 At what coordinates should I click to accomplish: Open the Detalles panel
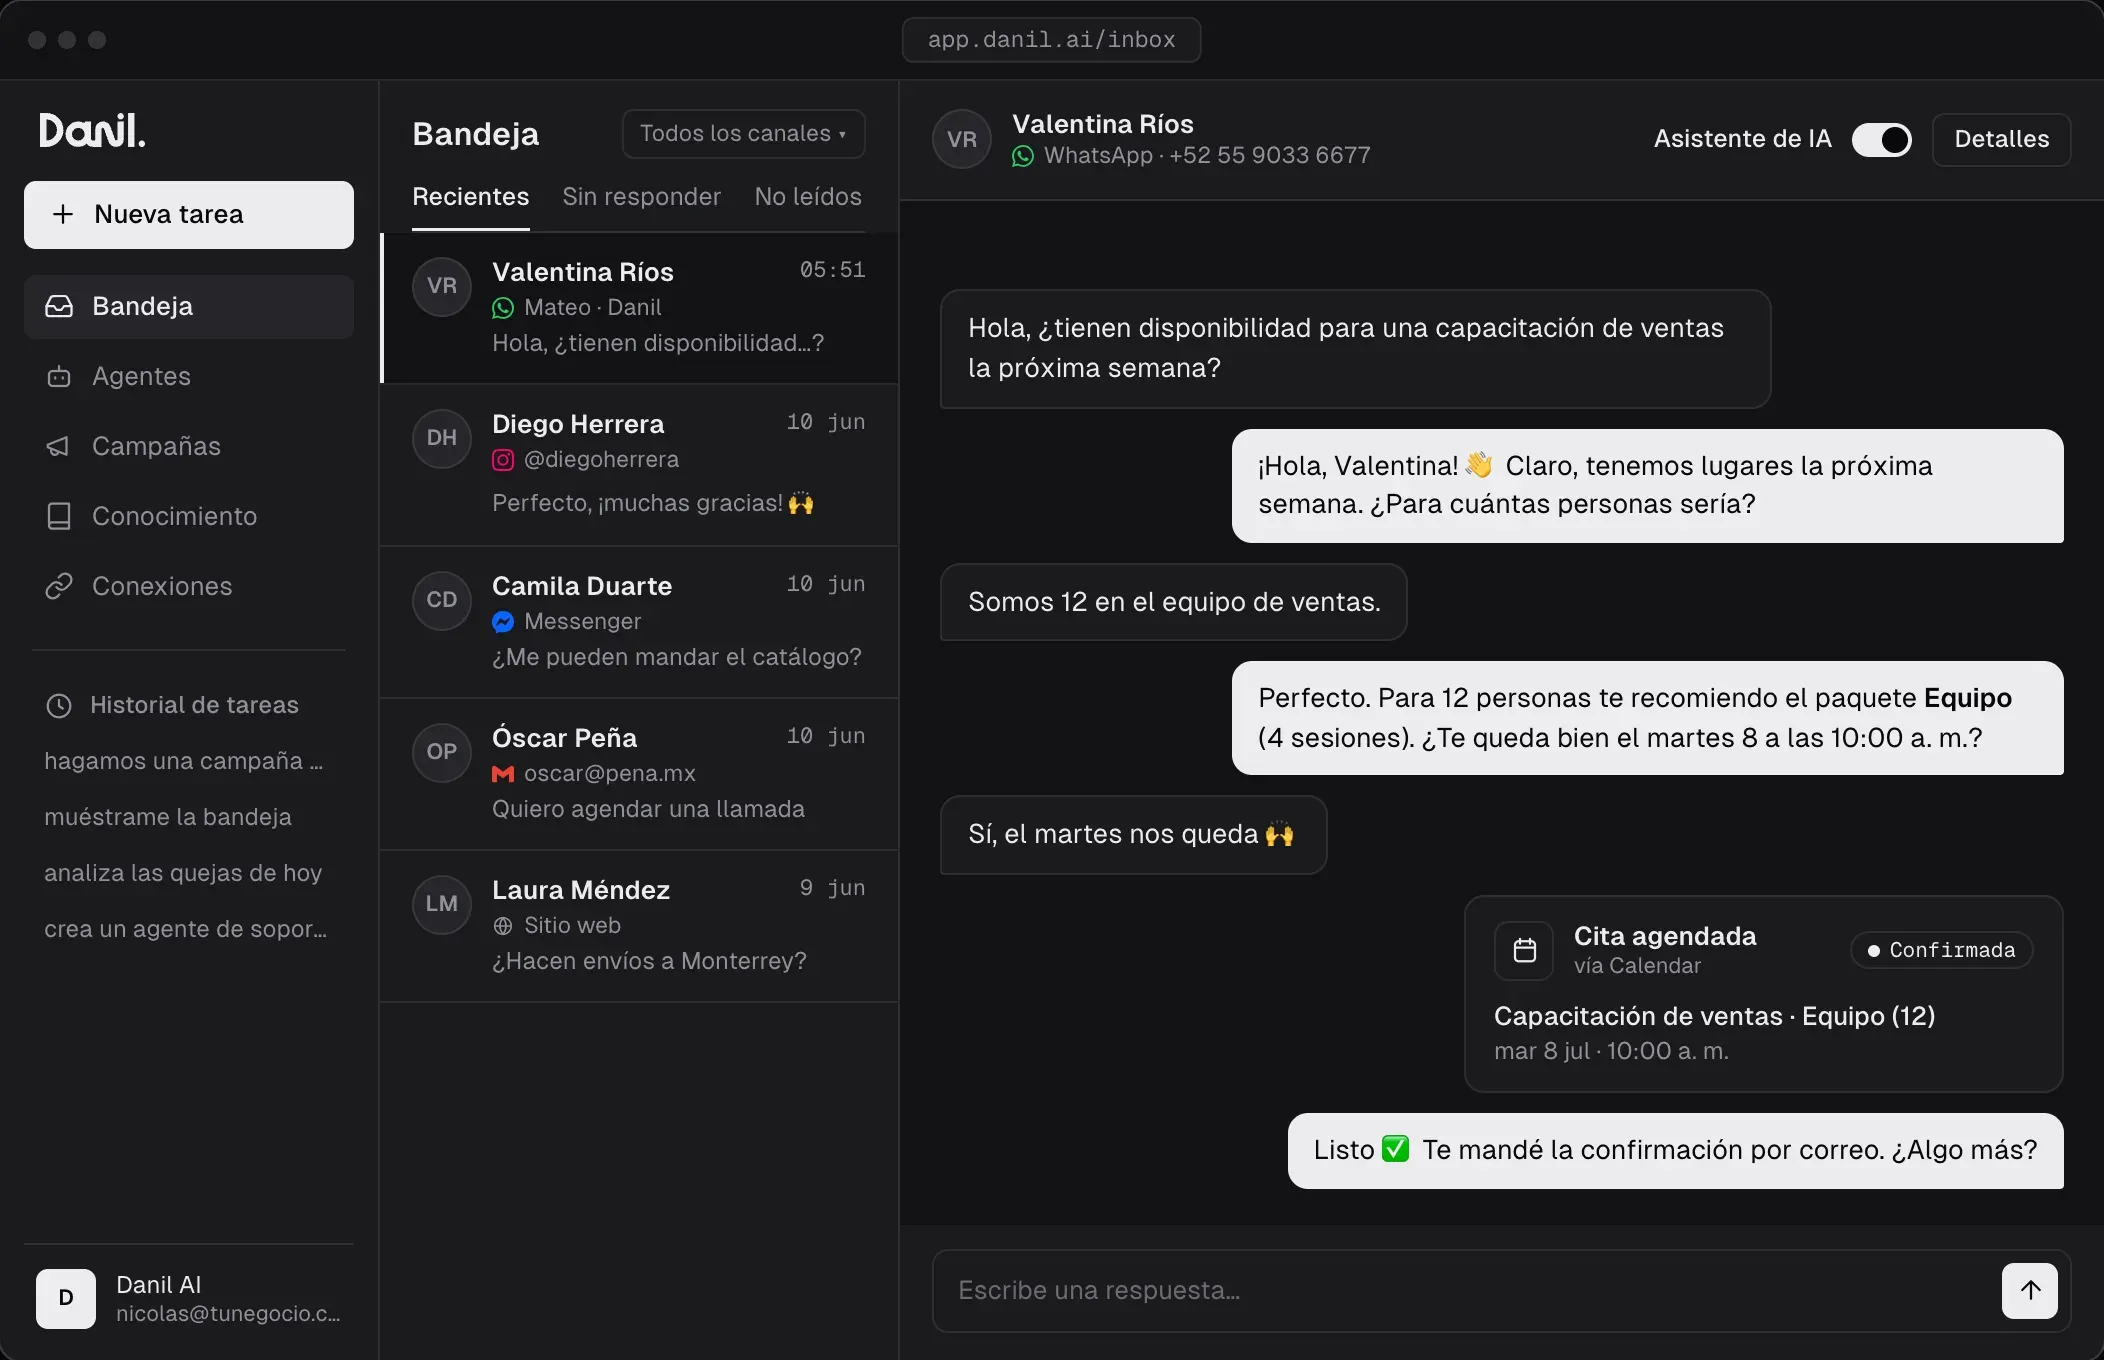point(2001,139)
